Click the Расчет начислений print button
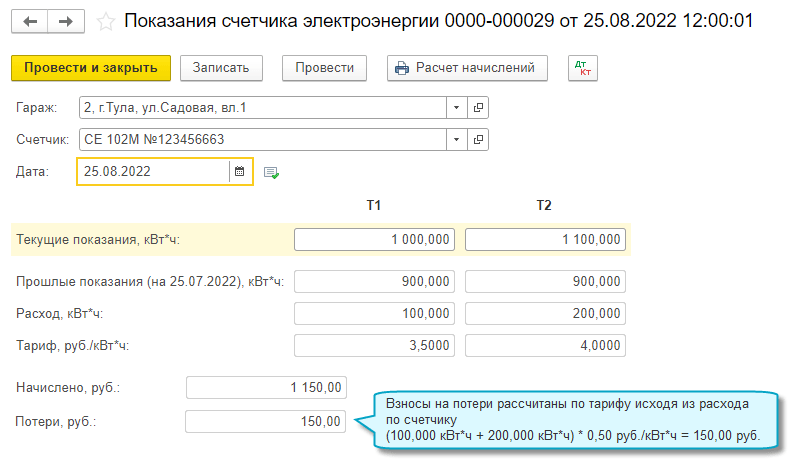This screenshot has height=462, width=798. tap(467, 68)
